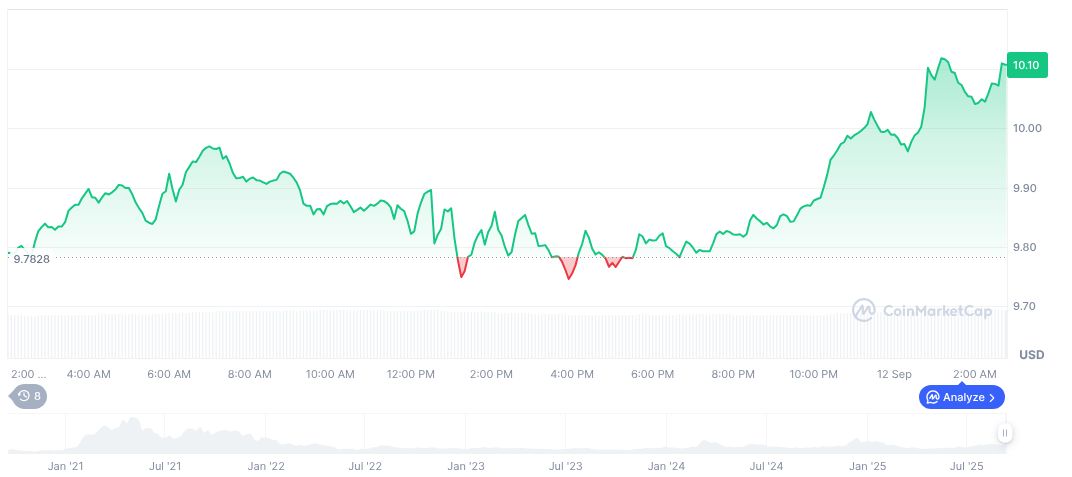The width and height of the screenshot is (1072, 477).
Task: Select Jul '23 on the range navigator
Action: (x=566, y=466)
